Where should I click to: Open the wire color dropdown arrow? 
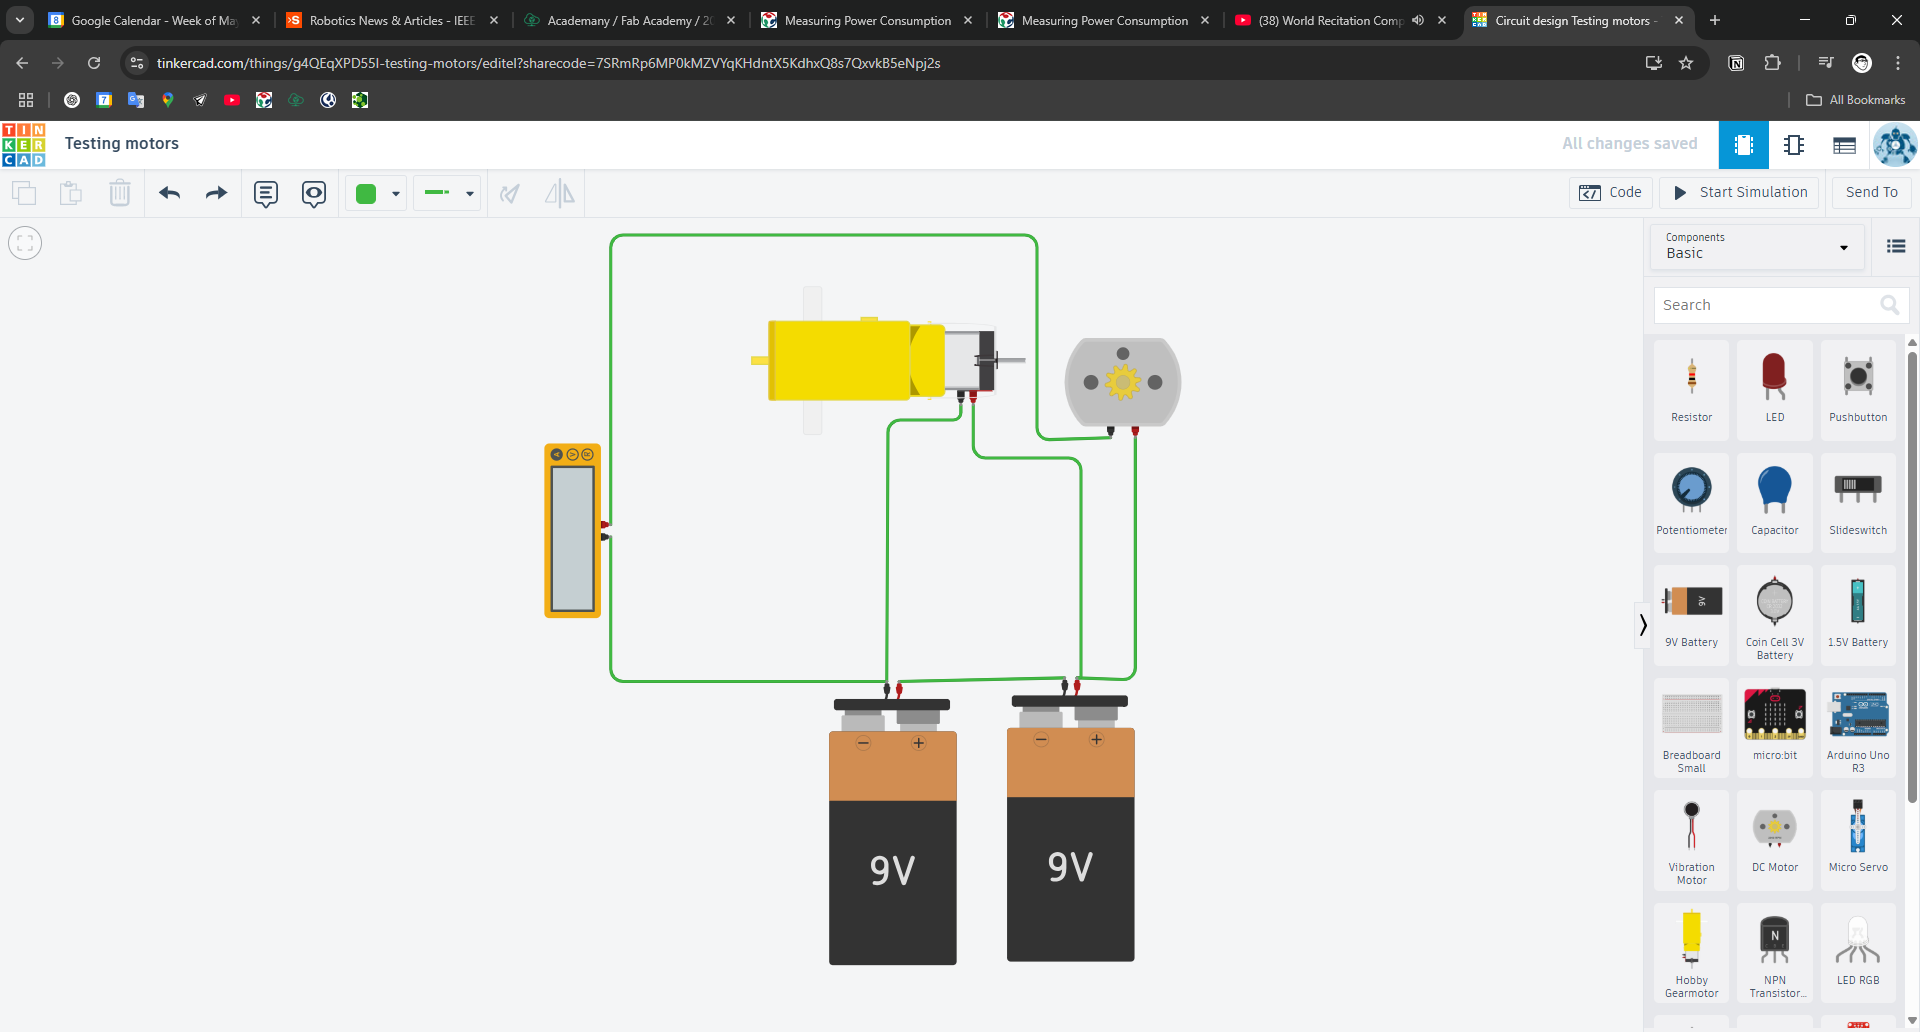tap(396, 194)
